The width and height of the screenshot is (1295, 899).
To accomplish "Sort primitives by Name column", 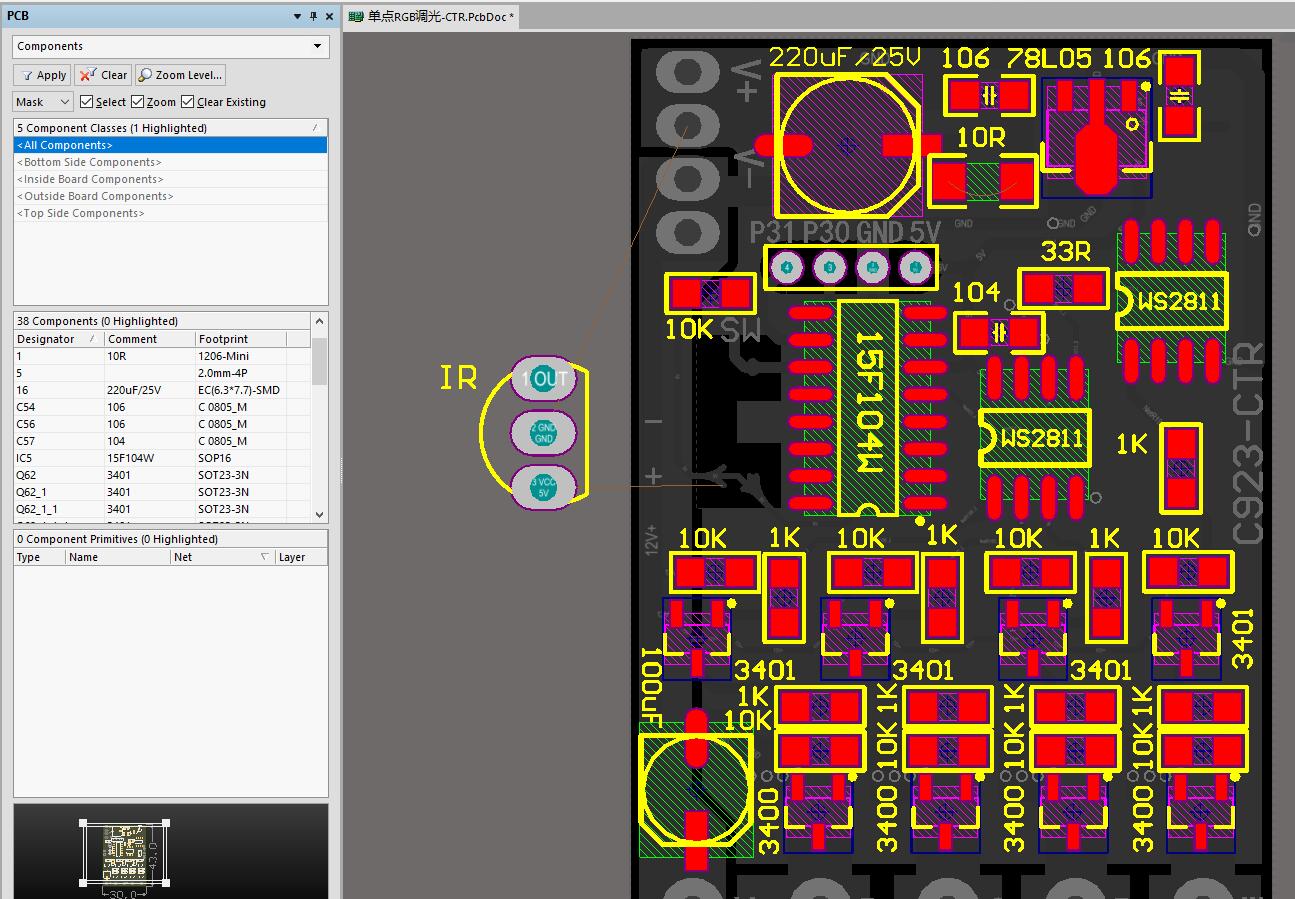I will [x=118, y=557].
